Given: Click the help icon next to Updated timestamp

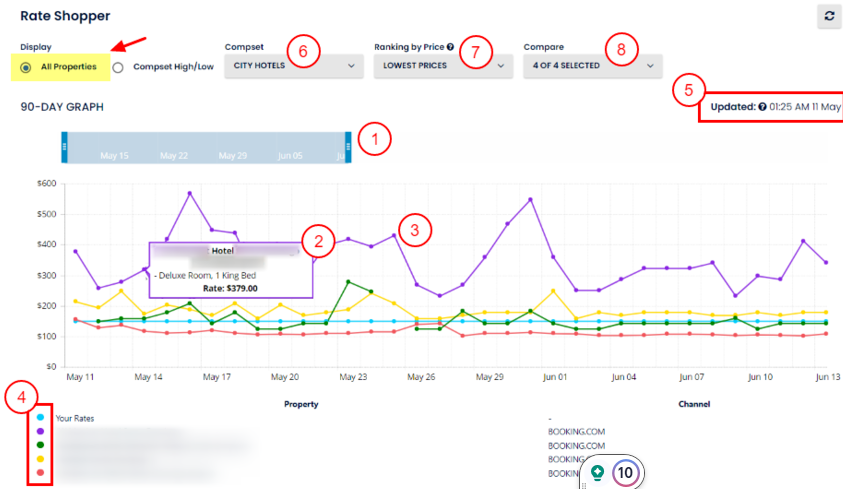Looking at the screenshot, I should coord(763,107).
